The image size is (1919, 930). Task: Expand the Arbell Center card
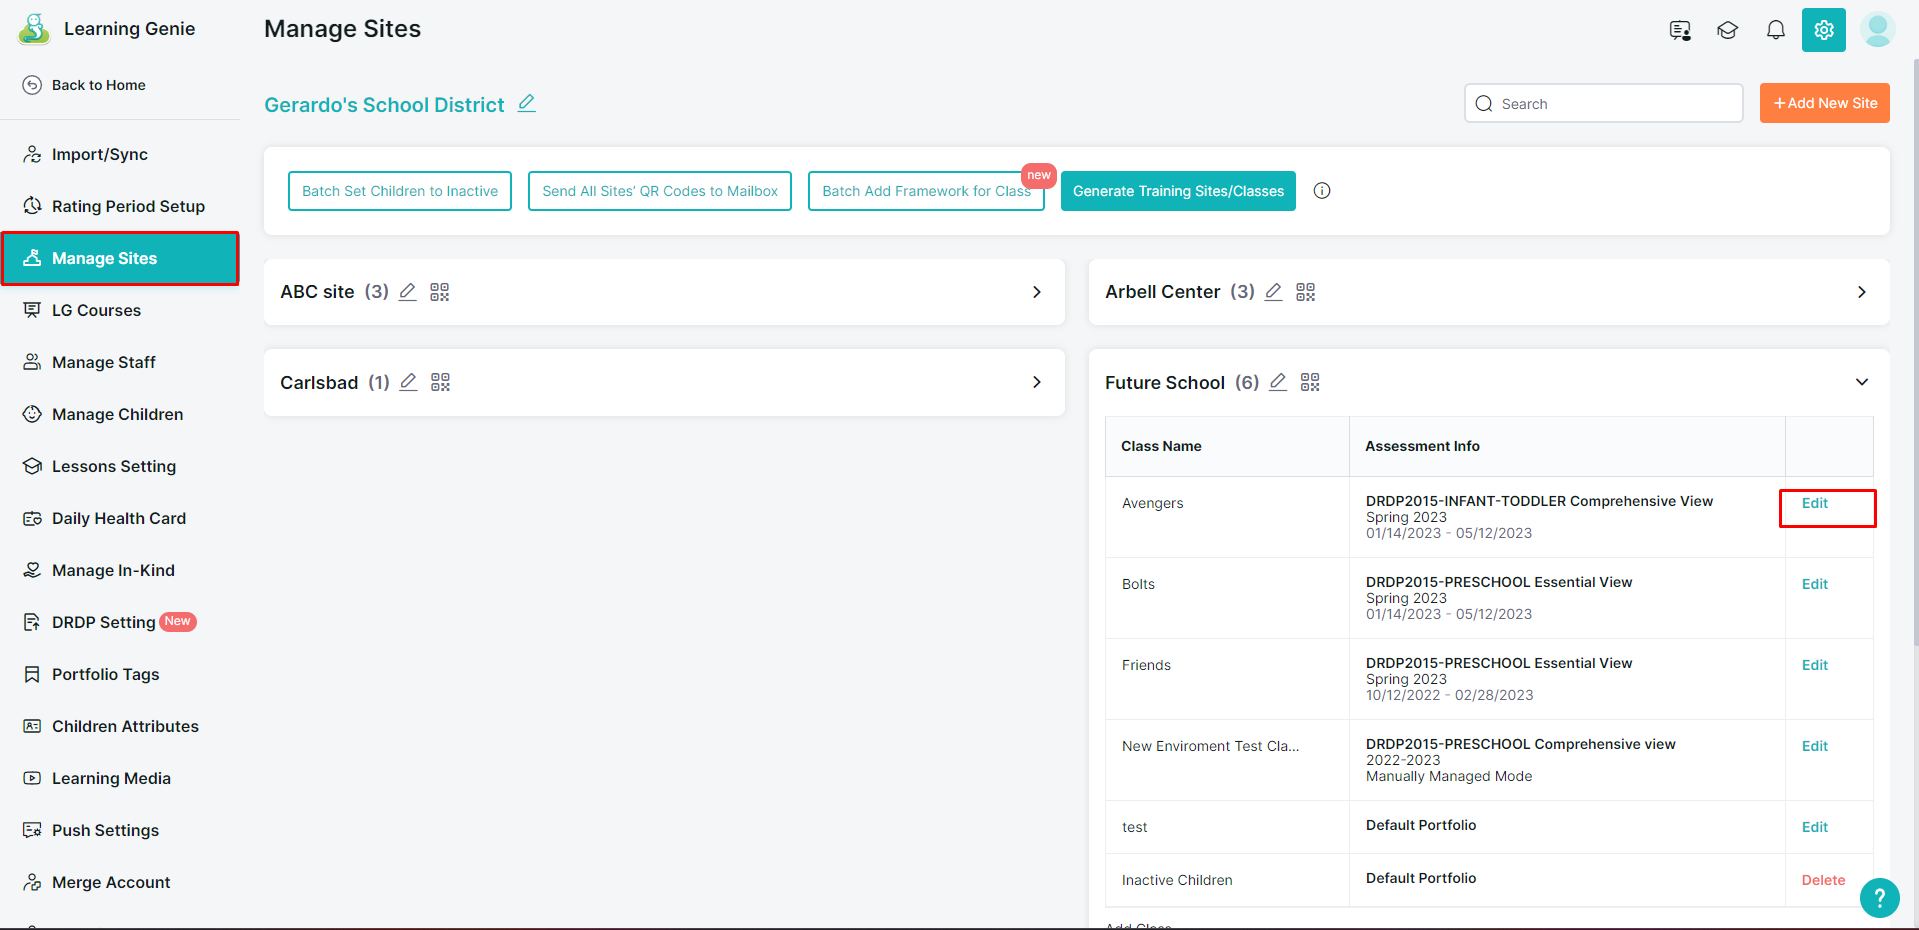(x=1862, y=292)
